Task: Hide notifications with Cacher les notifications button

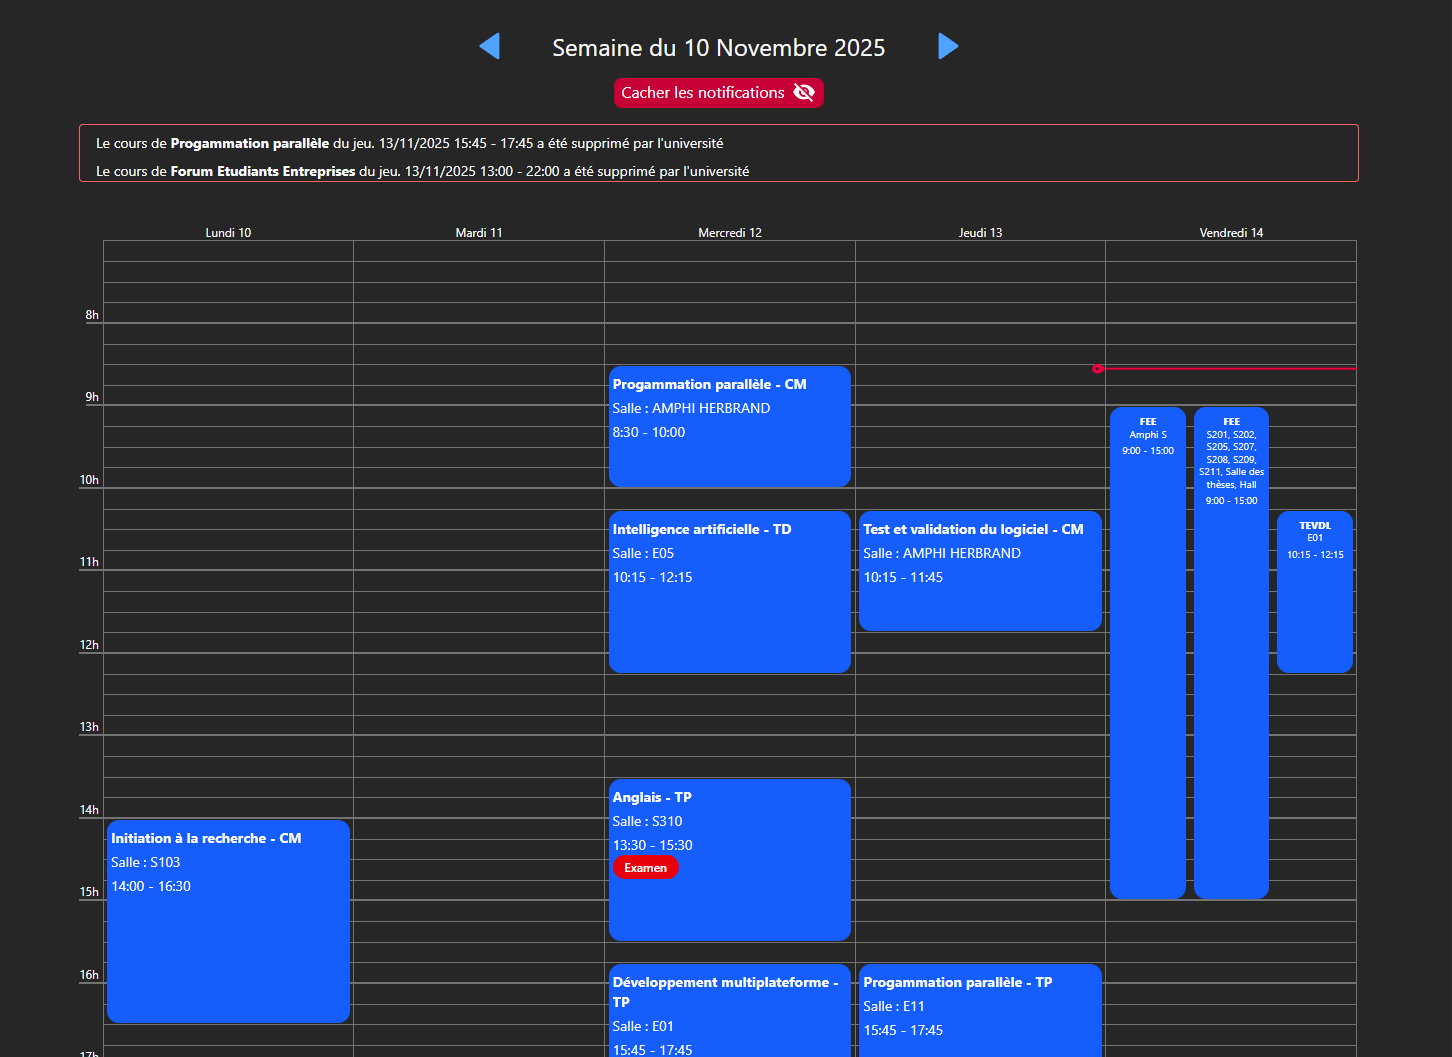Action: click(x=703, y=93)
